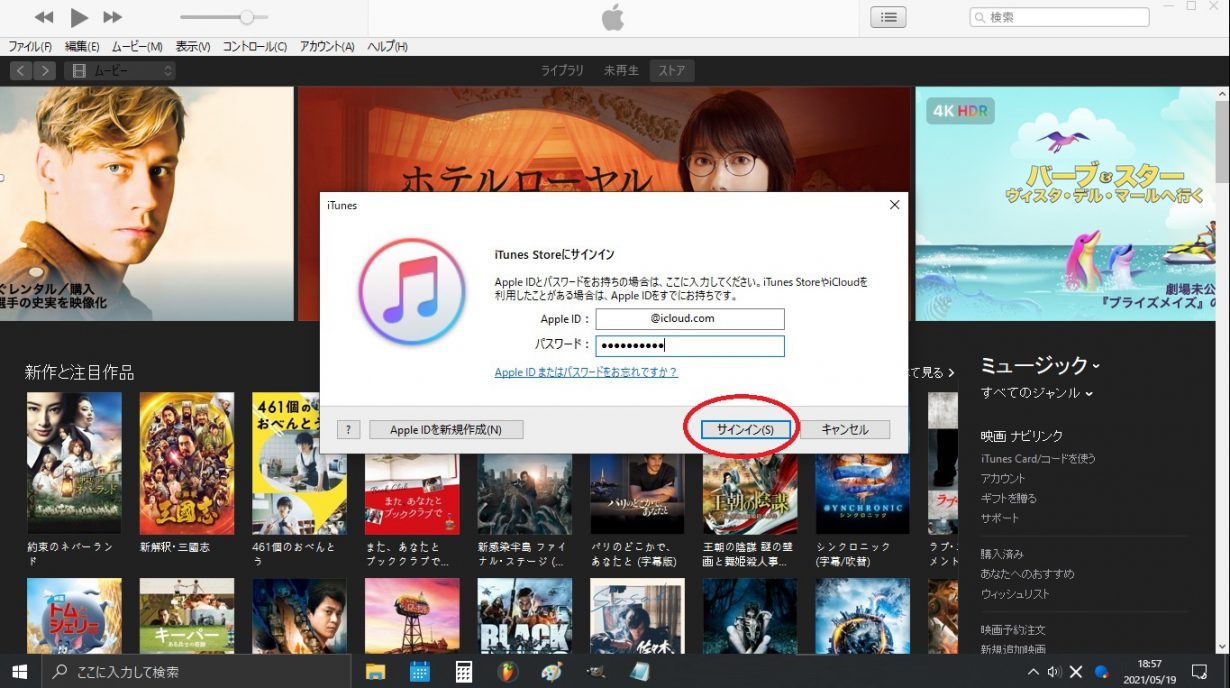Open the ファイル(F) menu
Screen dimensions: 1230x688
tap(31, 47)
